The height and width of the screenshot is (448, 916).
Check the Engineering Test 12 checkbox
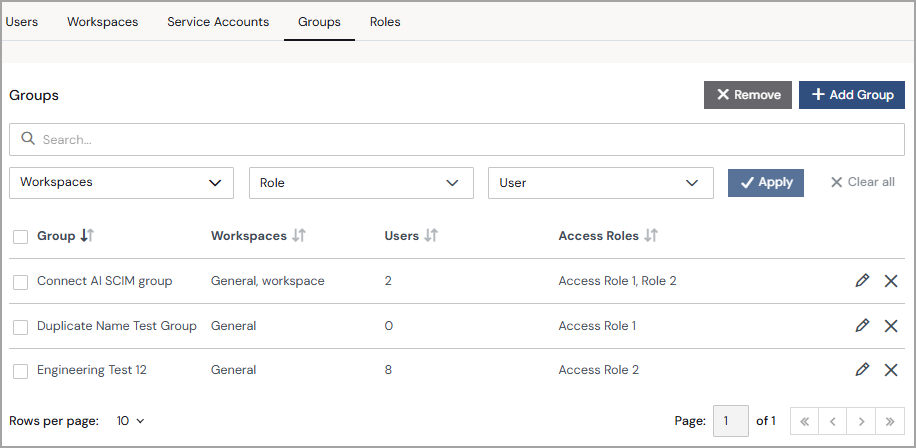(x=20, y=371)
